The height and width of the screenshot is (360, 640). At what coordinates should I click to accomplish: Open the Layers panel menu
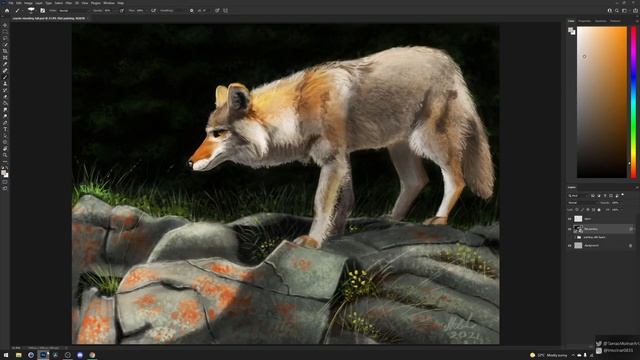pos(636,187)
